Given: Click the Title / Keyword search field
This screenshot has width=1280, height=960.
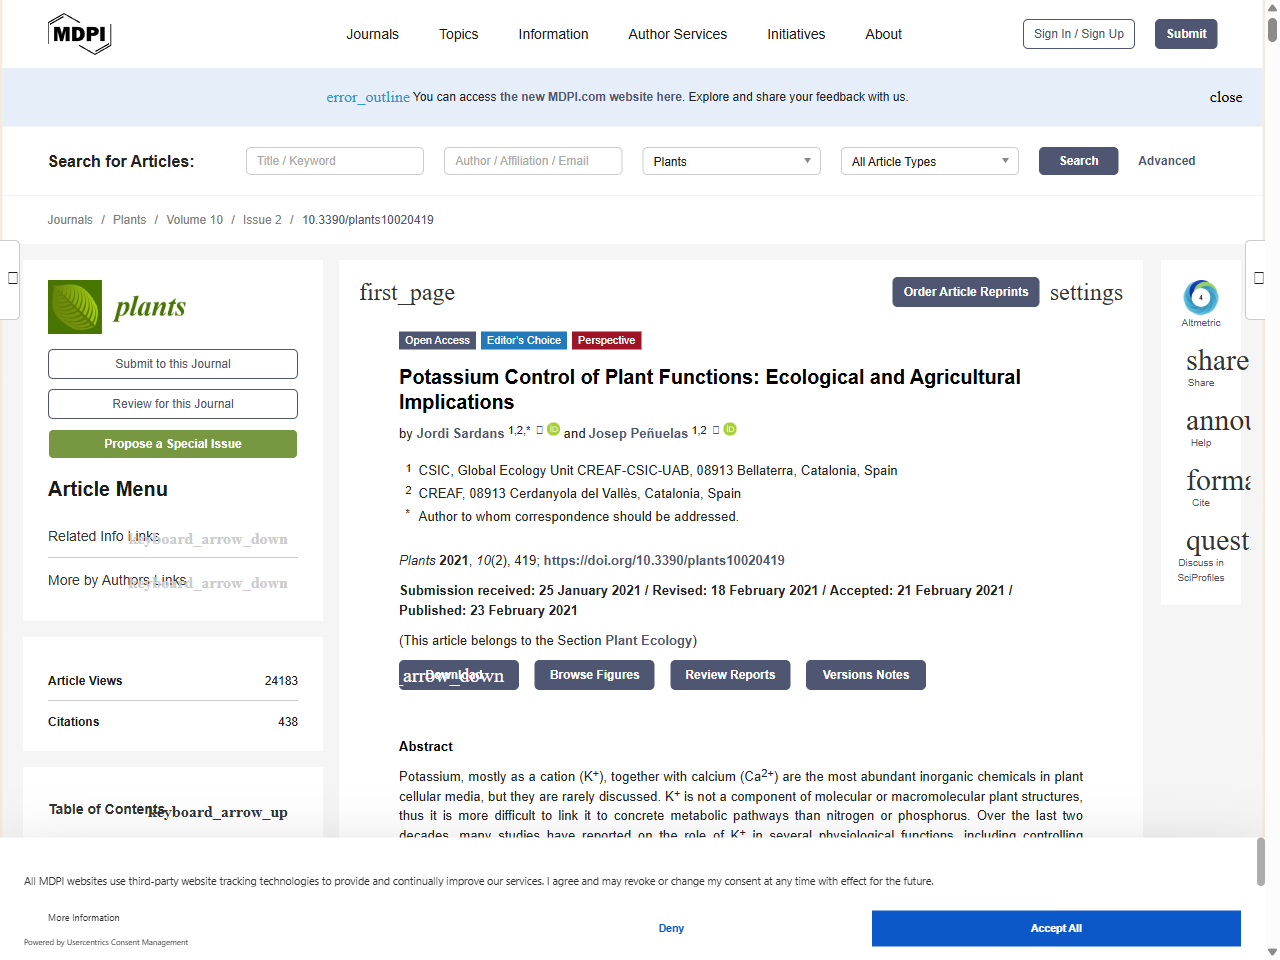Looking at the screenshot, I should coord(334,161).
